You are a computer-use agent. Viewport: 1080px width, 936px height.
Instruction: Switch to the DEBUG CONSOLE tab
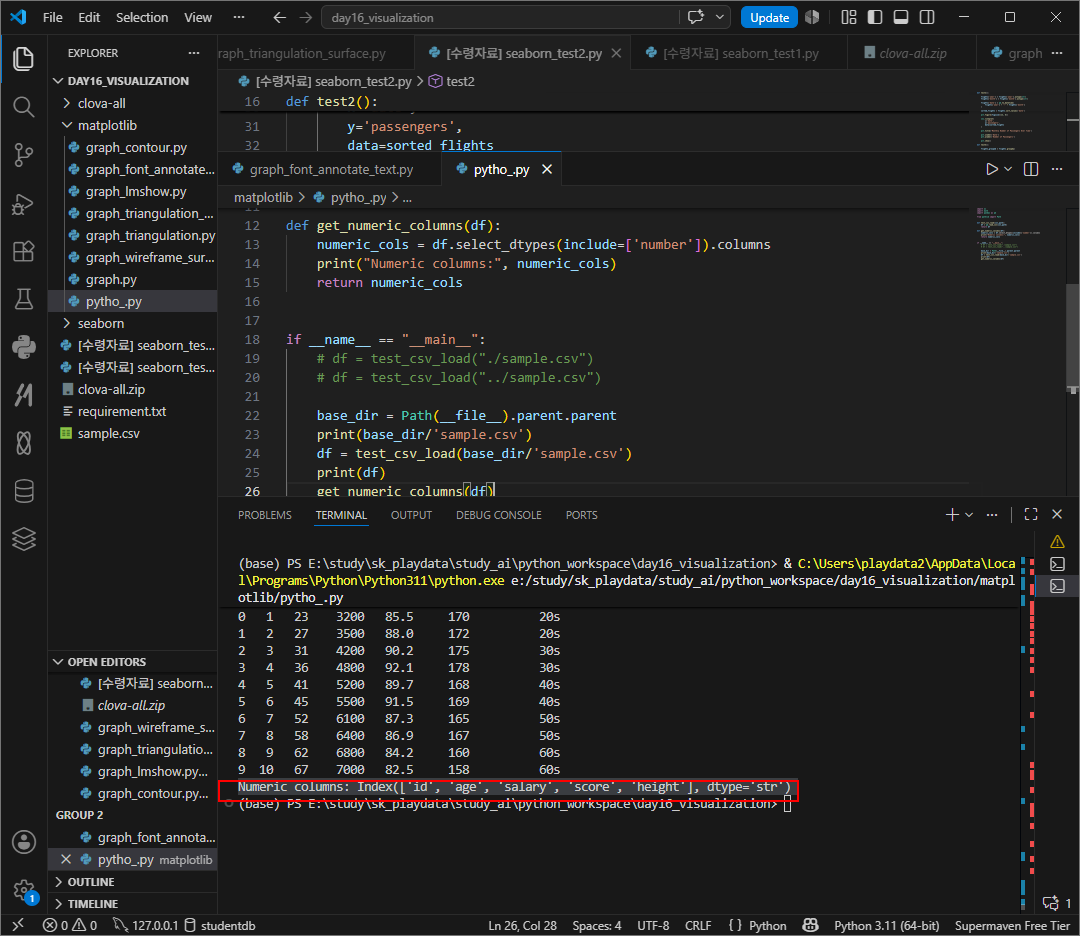499,515
